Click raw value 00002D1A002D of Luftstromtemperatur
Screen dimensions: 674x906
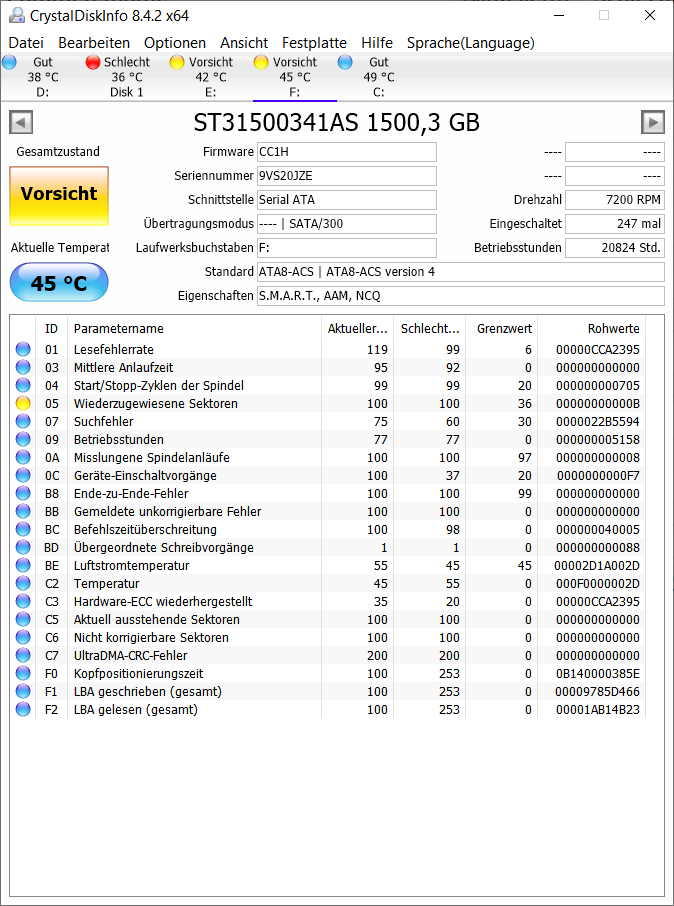[x=597, y=566]
